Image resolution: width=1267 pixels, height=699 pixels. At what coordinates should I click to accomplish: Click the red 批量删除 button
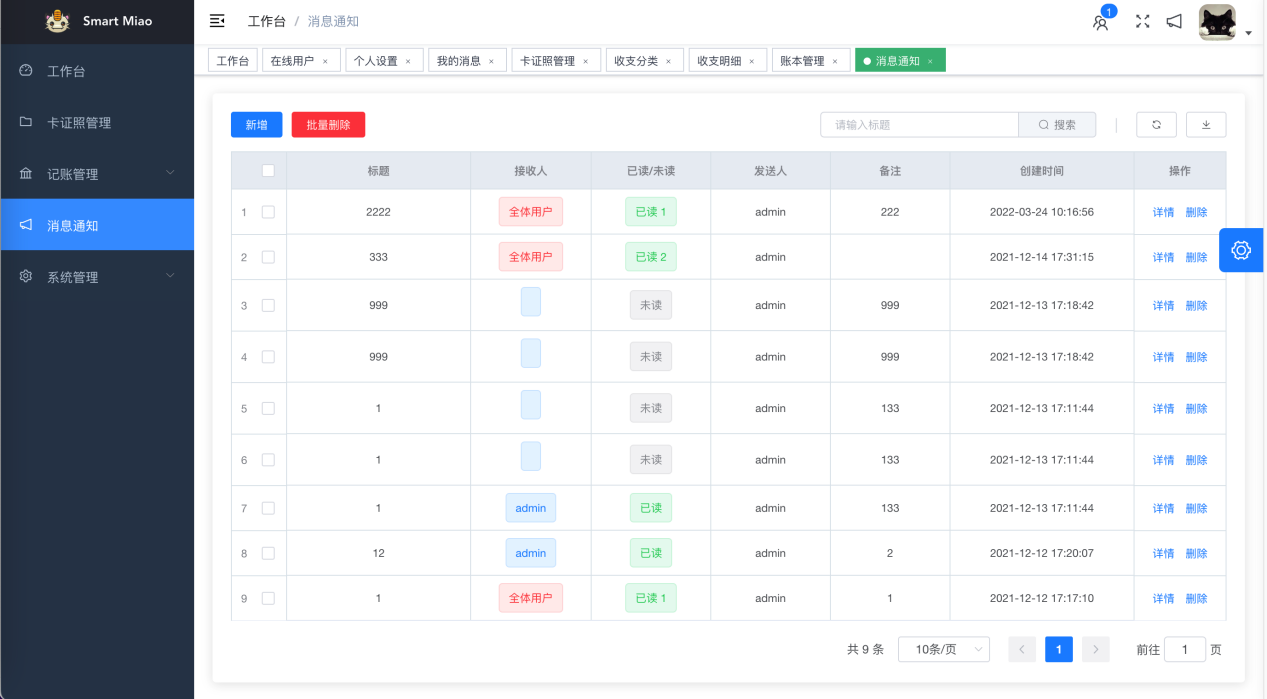tap(328, 125)
